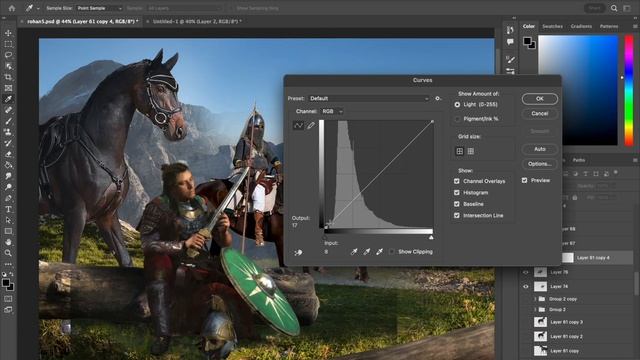The height and width of the screenshot is (360, 640).
Task: Select the Rectangle shape tool
Action: click(x=8, y=231)
